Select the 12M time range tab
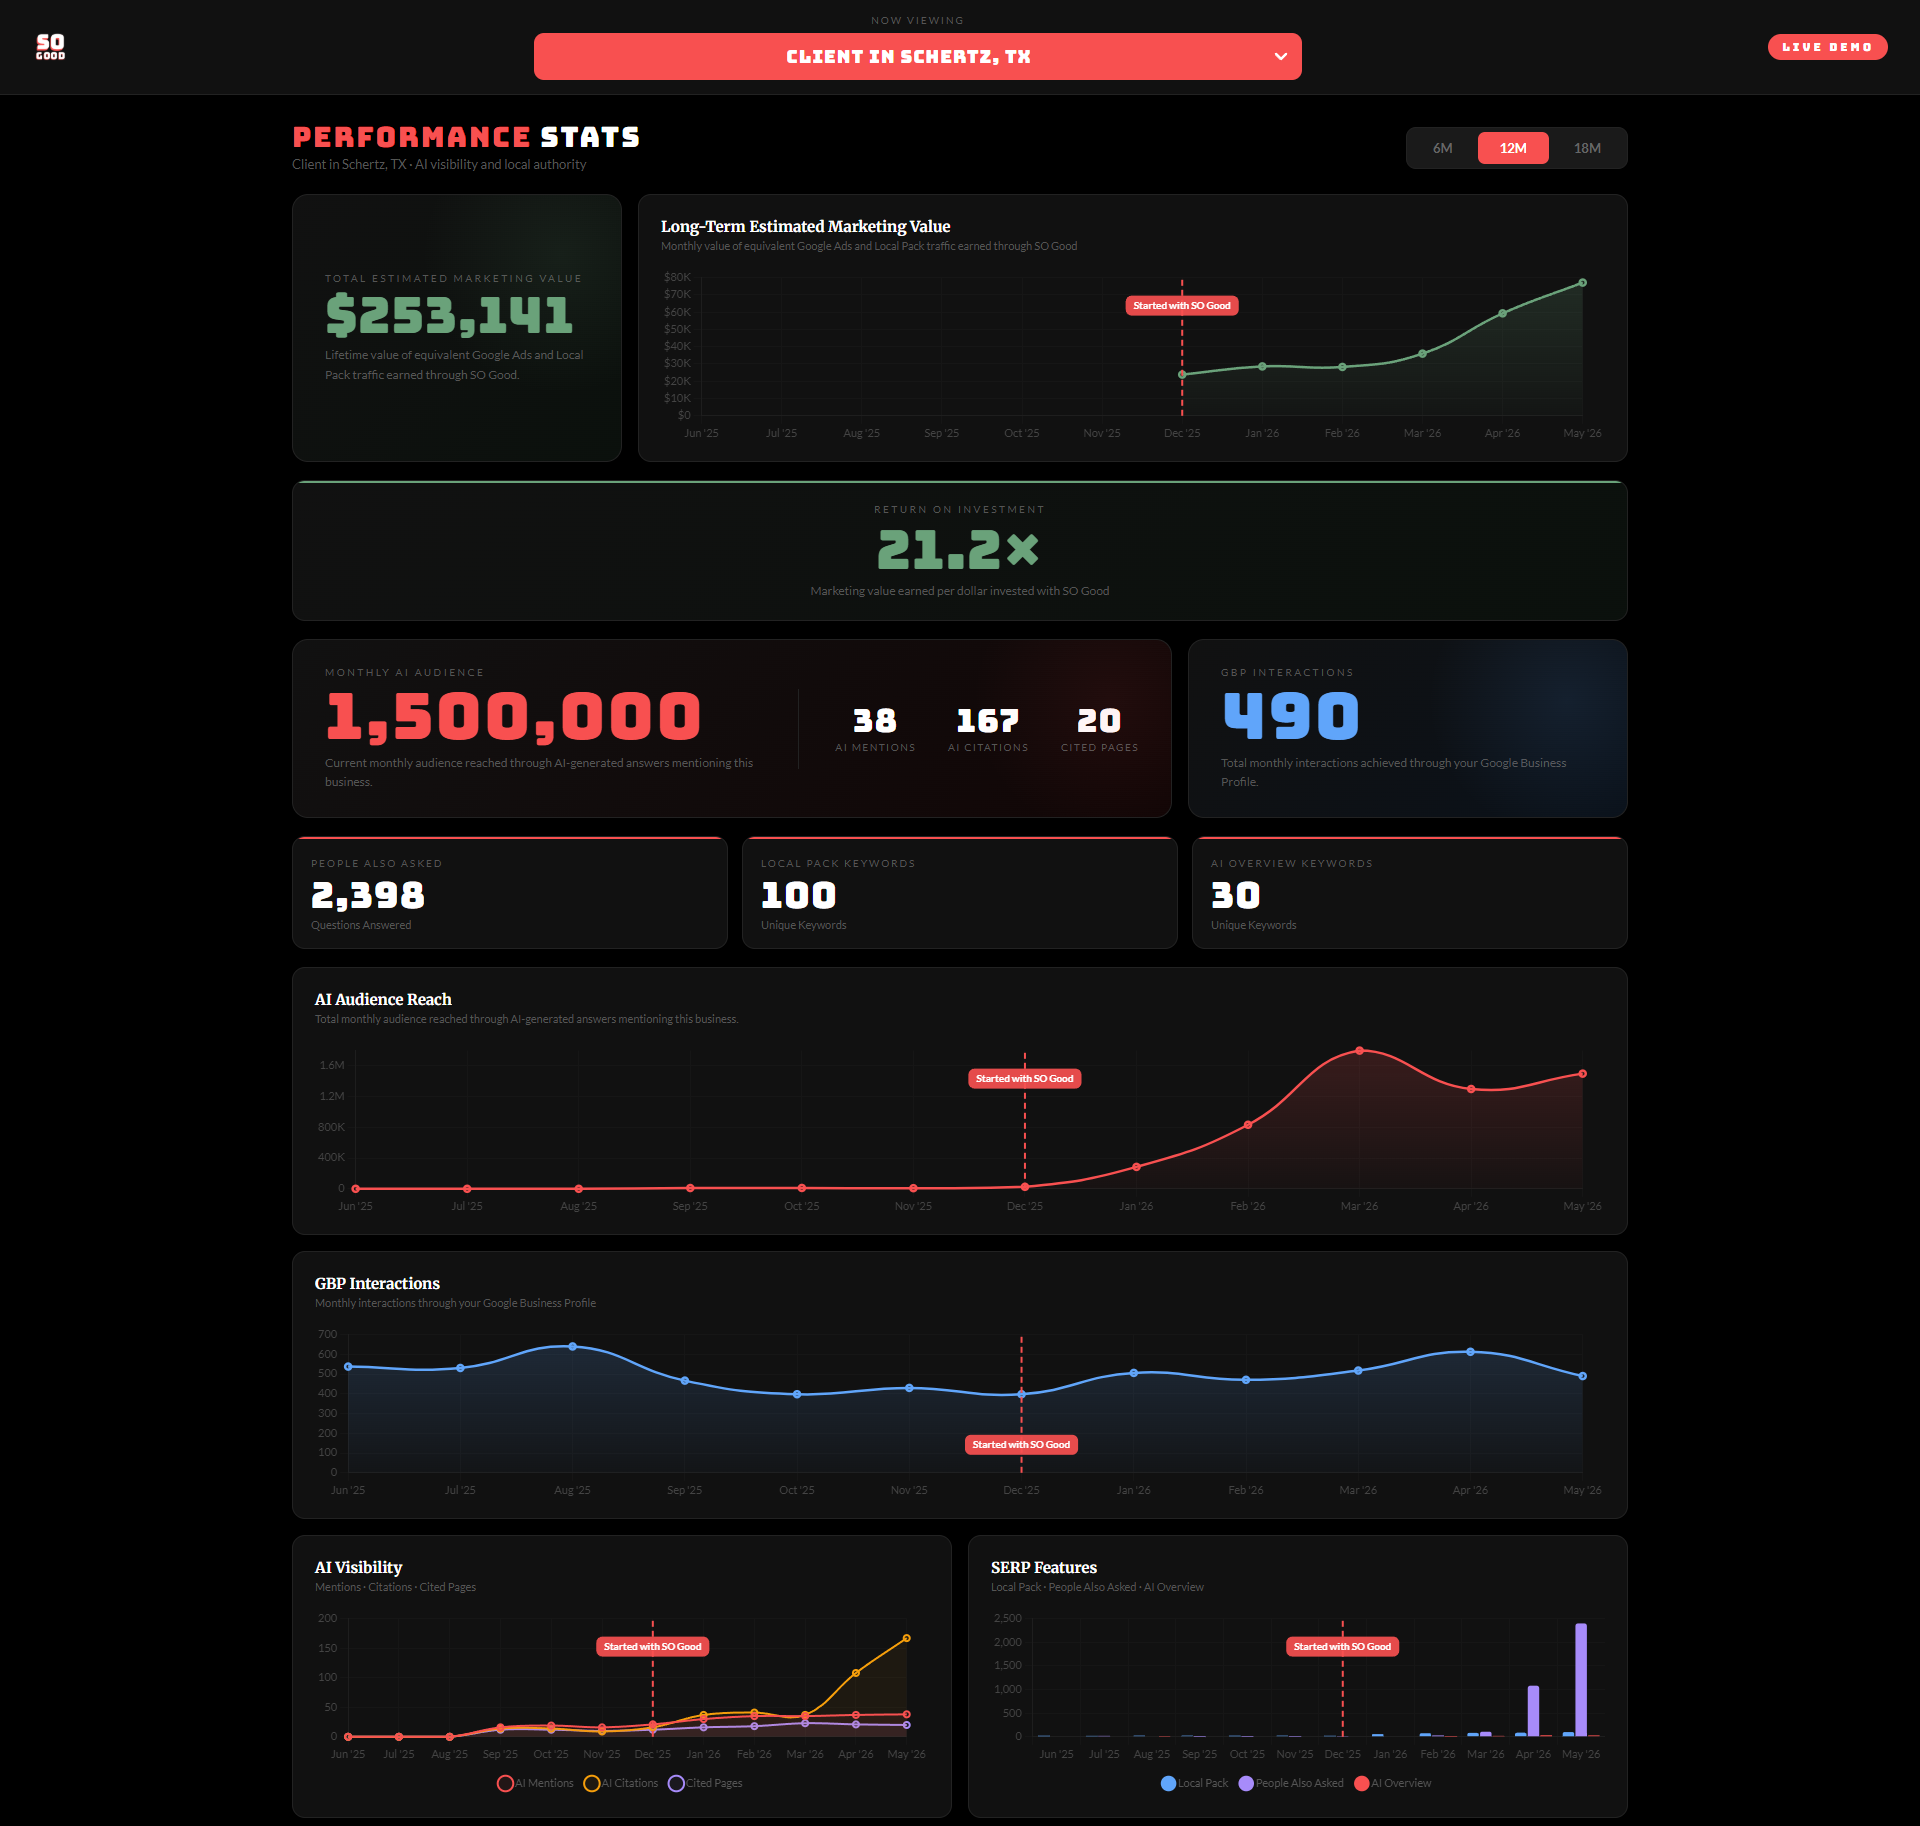This screenshot has width=1920, height=1826. pyautogui.click(x=1513, y=148)
